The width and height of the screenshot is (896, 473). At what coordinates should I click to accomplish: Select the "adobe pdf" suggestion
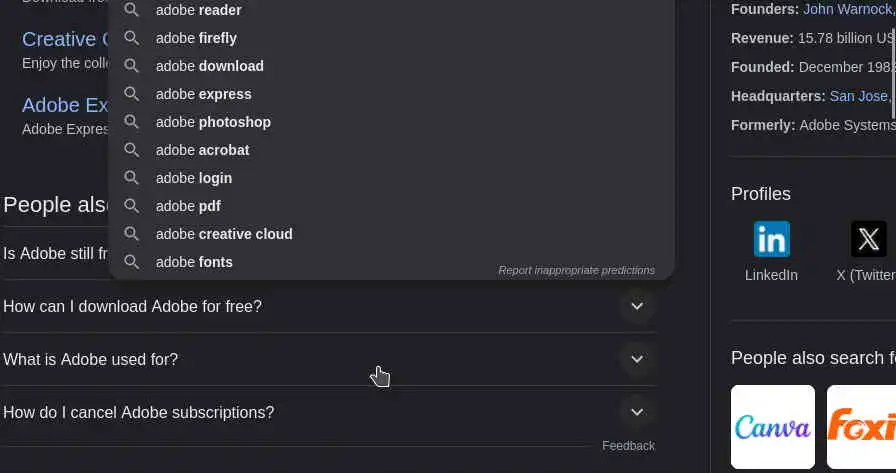pyautogui.click(x=188, y=206)
